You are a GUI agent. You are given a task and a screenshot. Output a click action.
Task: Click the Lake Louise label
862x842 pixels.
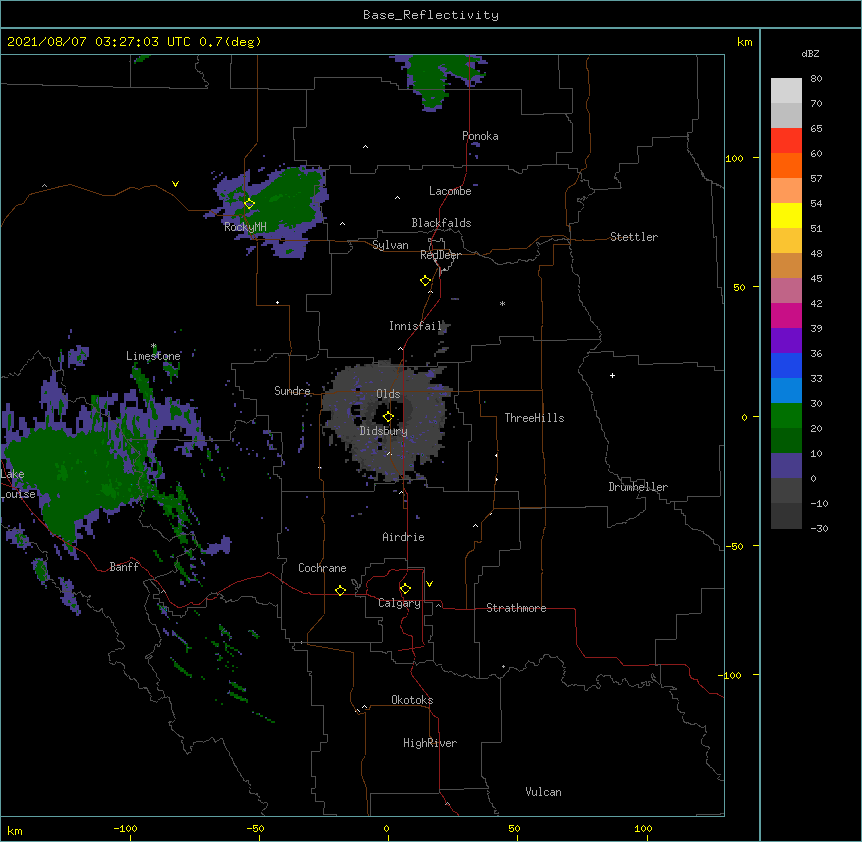18,484
